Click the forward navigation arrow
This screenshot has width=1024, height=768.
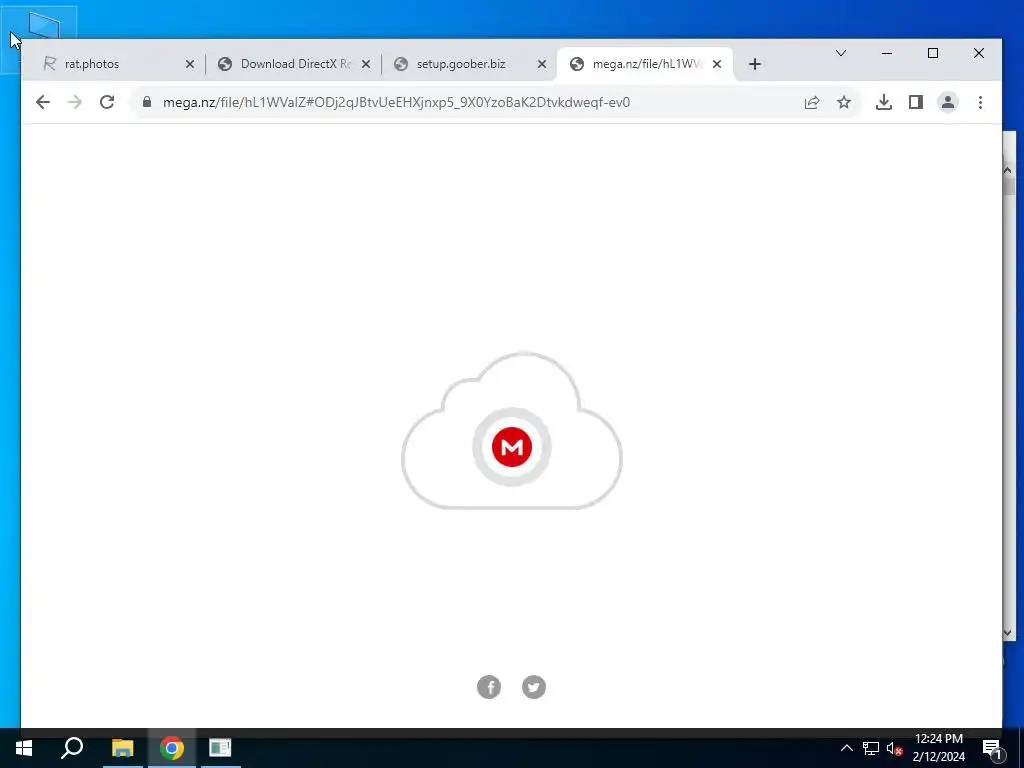pos(75,102)
